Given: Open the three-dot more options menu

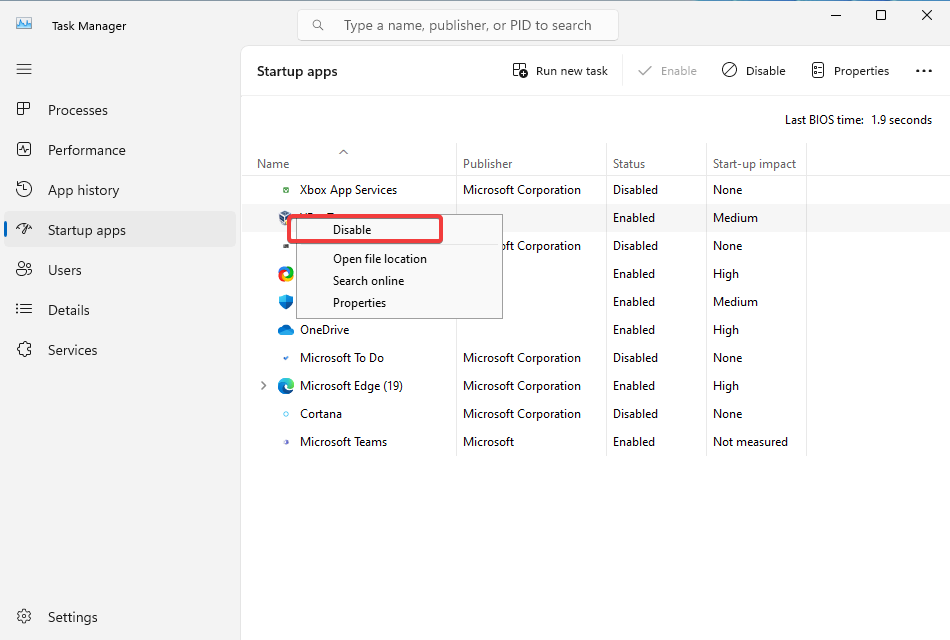Looking at the screenshot, I should [923, 71].
